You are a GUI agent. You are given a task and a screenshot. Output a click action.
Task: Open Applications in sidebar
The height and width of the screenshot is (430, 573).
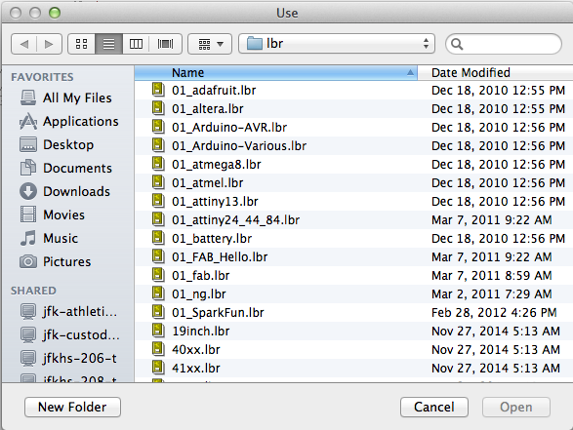[69, 121]
